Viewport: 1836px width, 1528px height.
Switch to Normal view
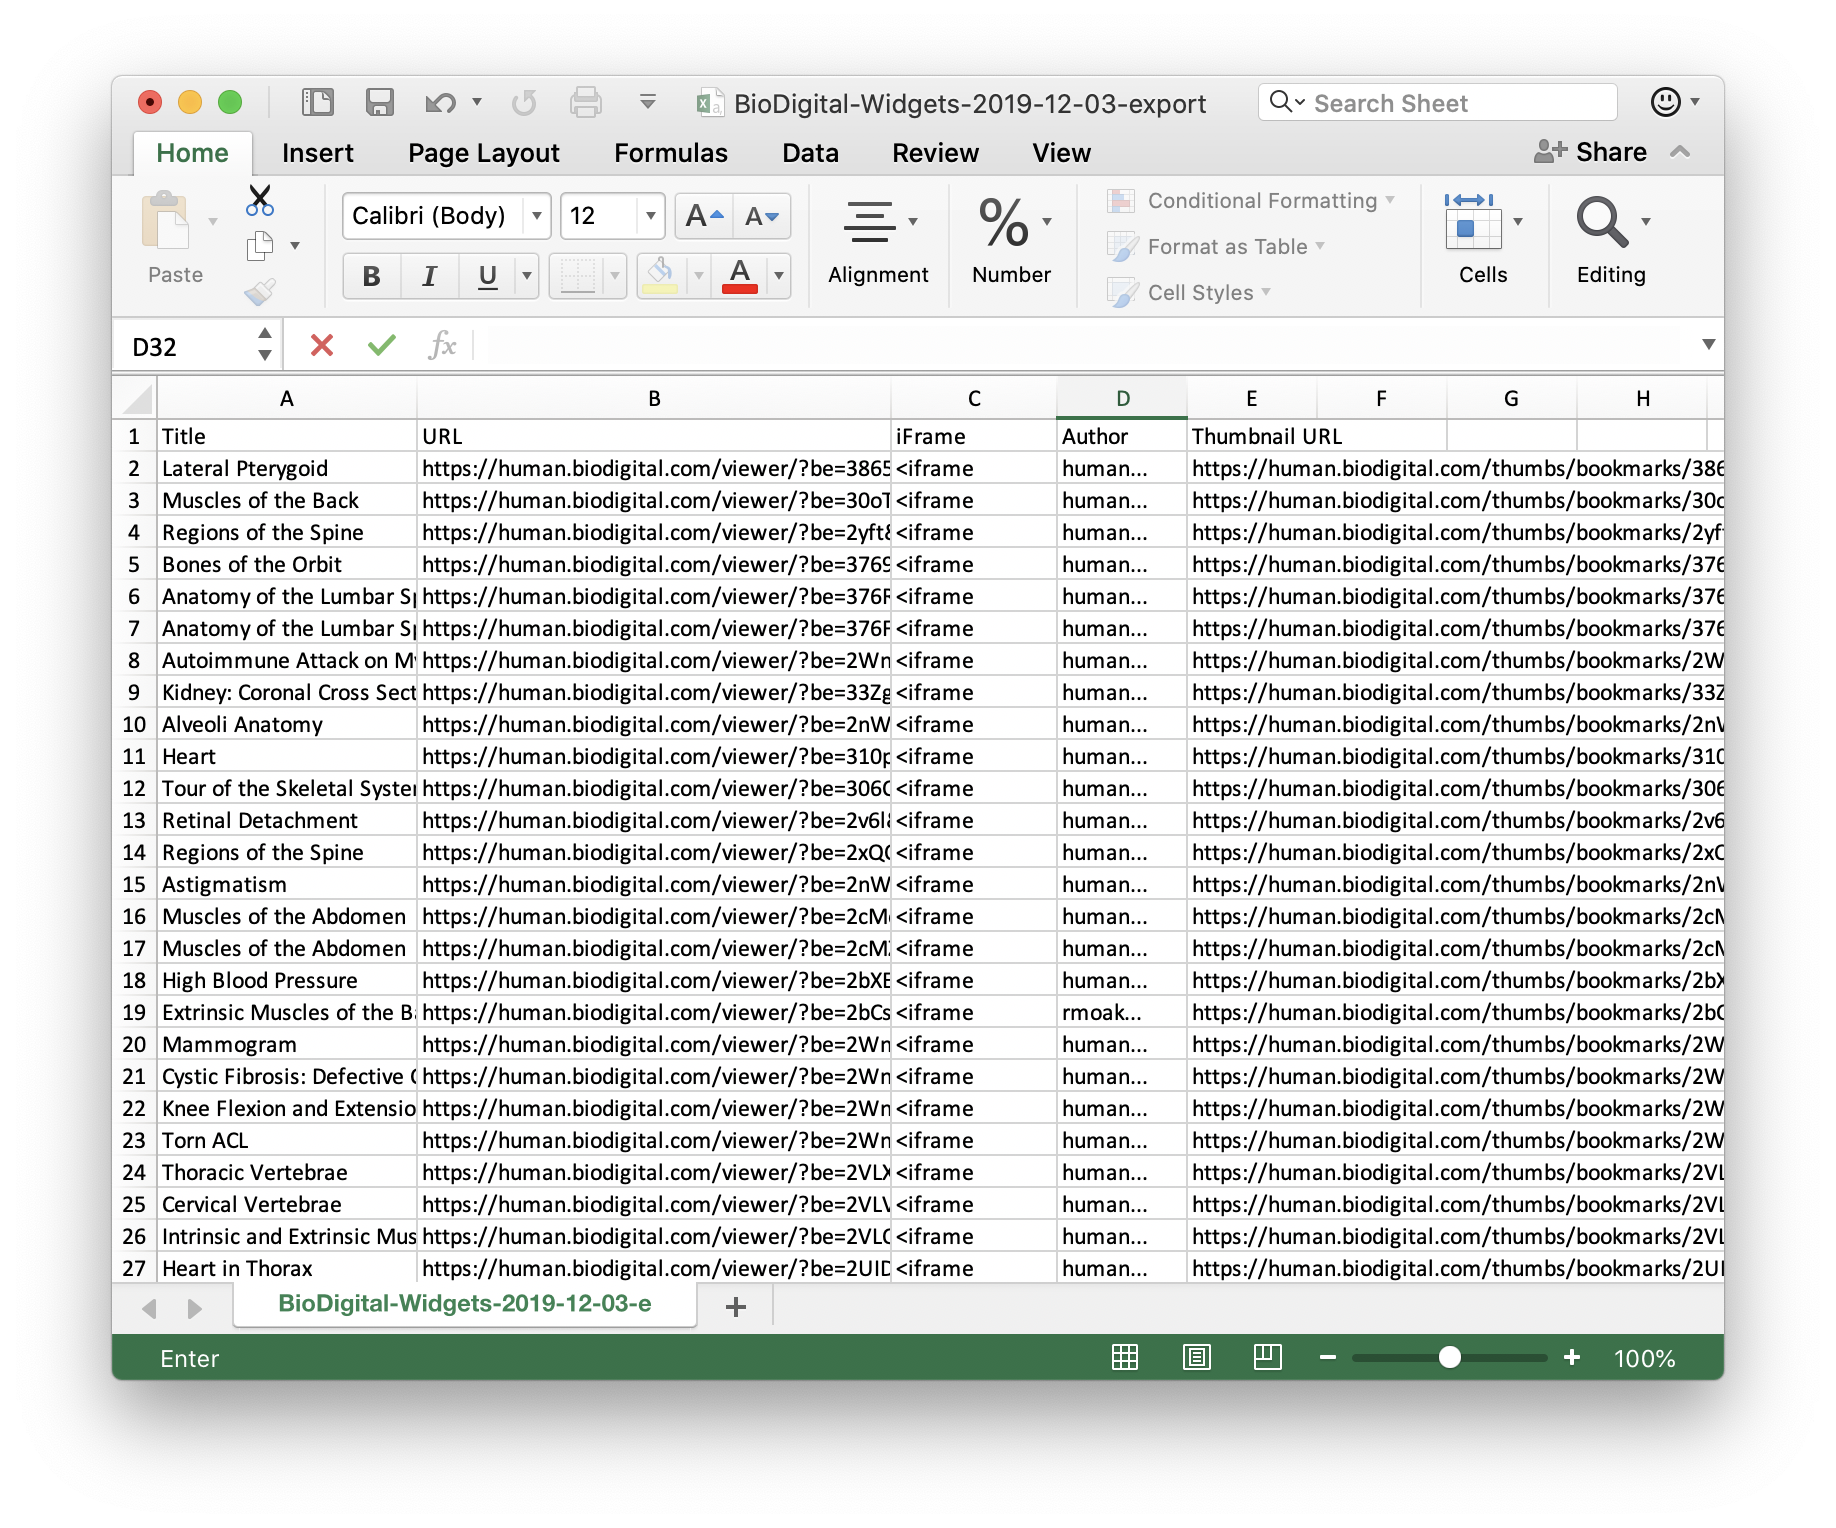[x=1125, y=1357]
